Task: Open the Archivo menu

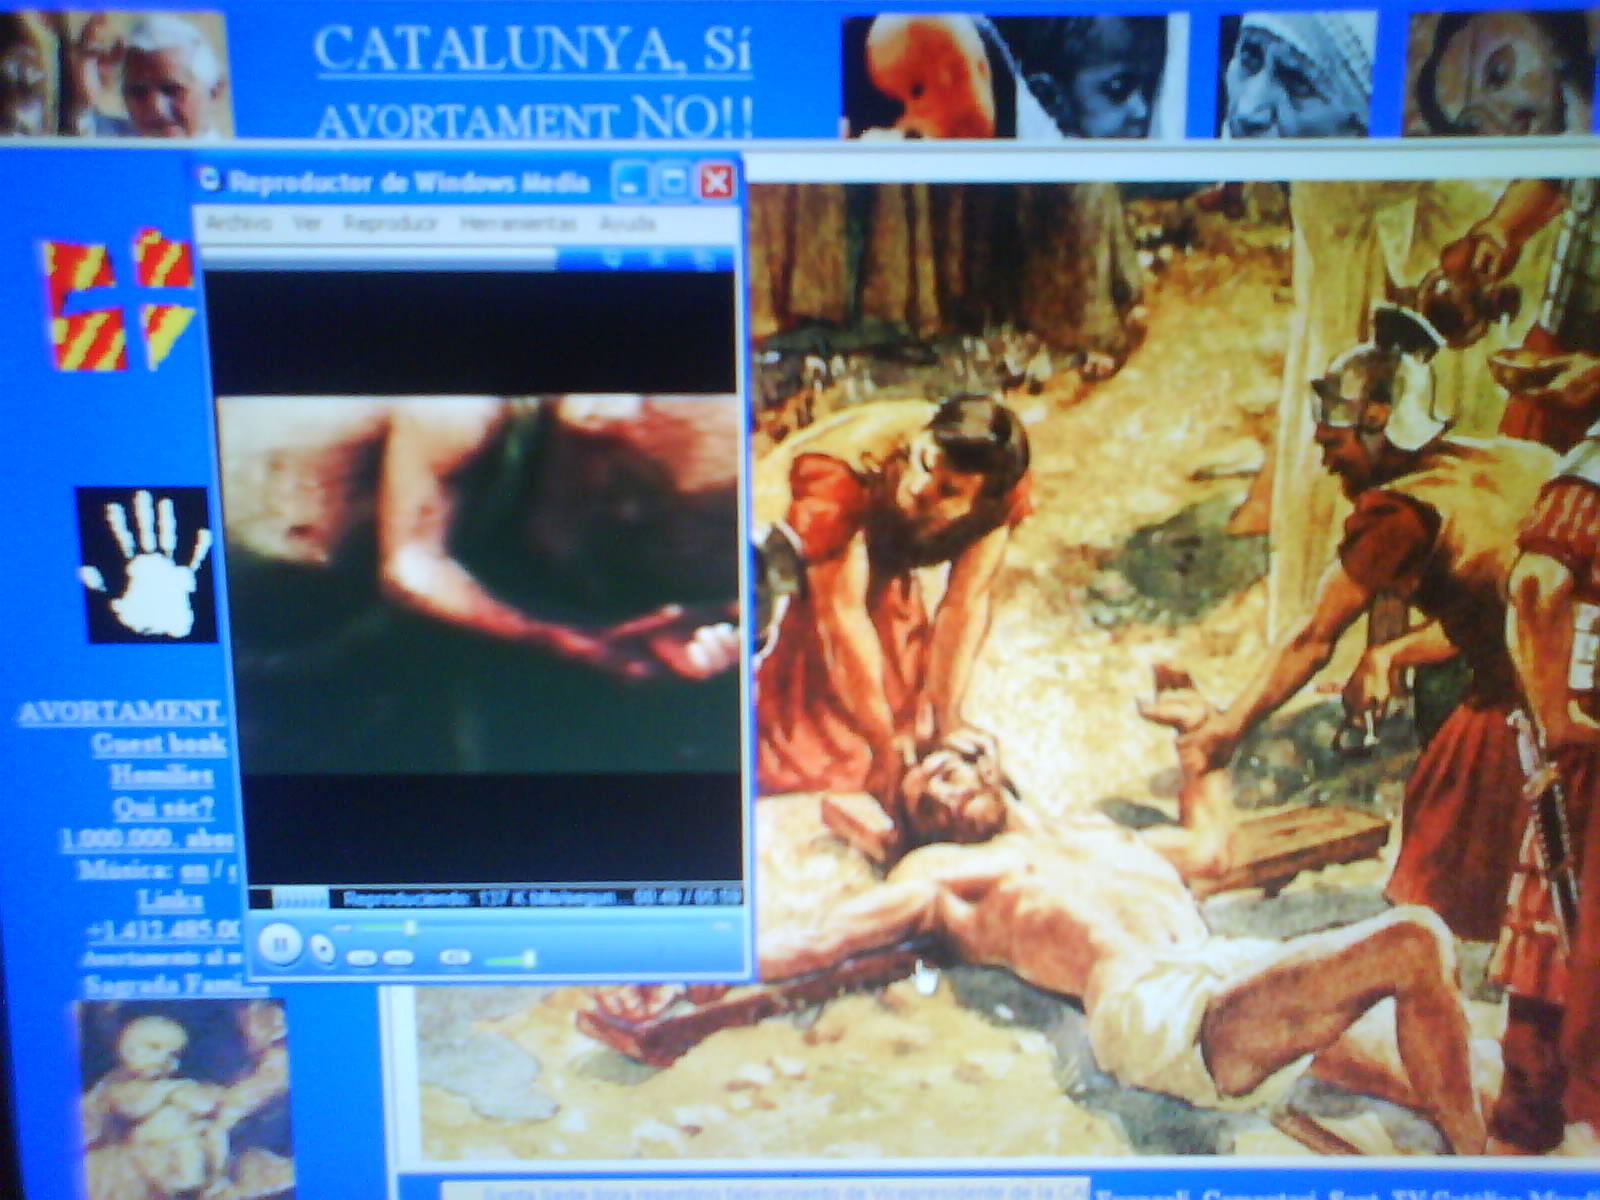Action: (238, 222)
